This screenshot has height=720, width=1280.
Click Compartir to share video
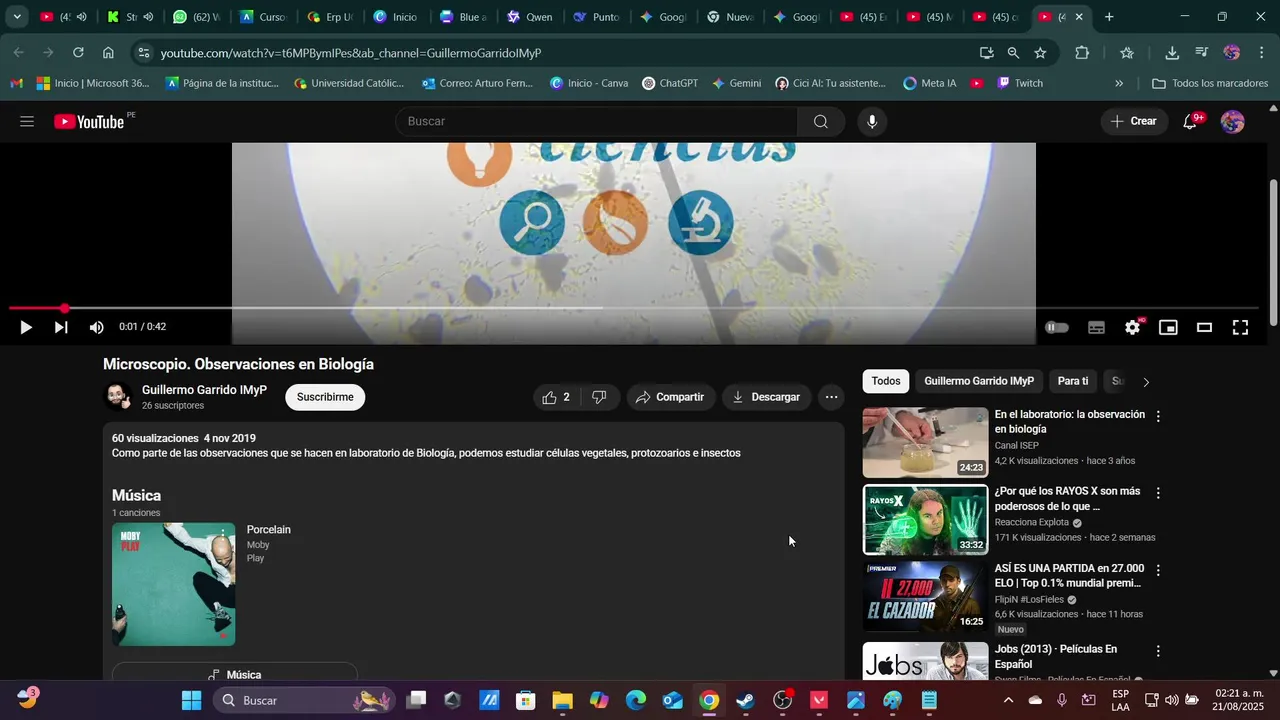tap(670, 397)
